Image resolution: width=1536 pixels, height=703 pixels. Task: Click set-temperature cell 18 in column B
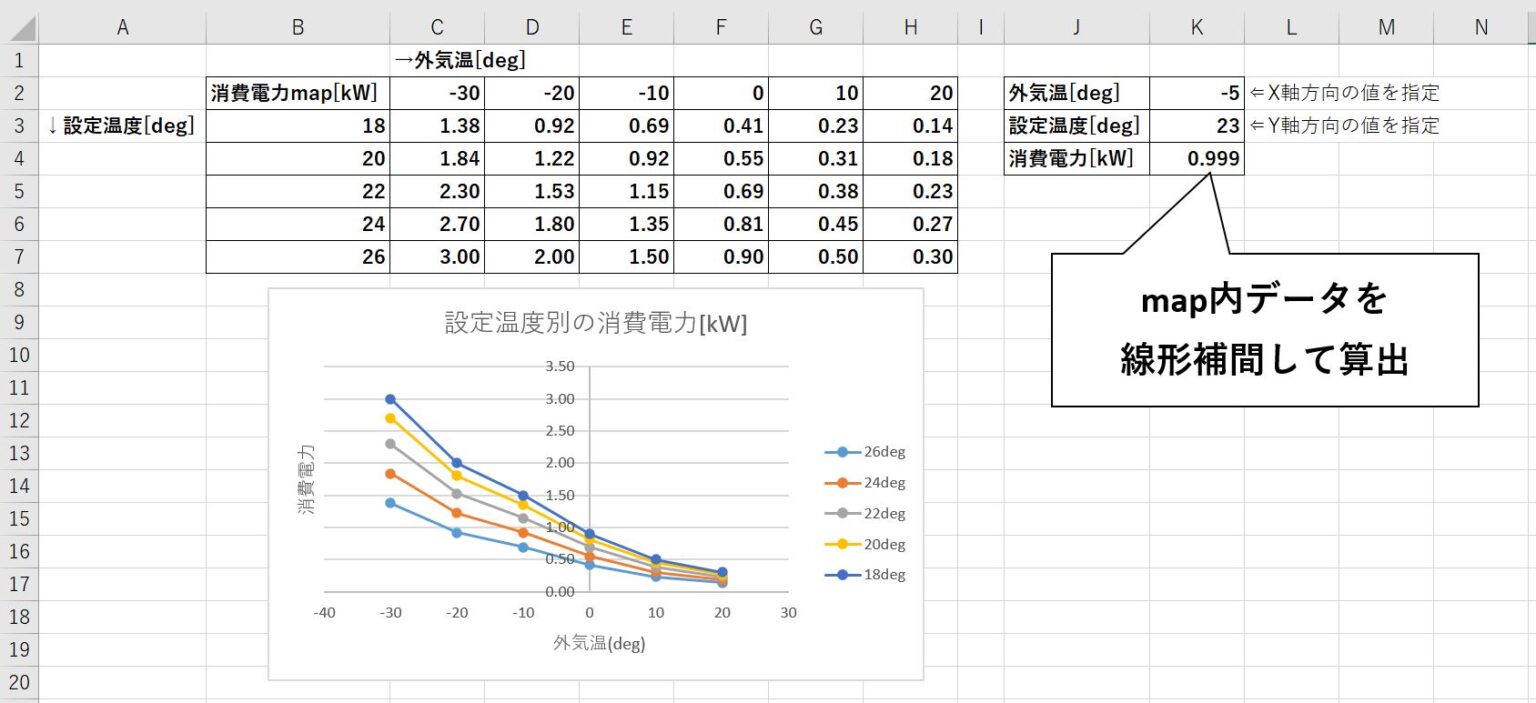tap(298, 126)
